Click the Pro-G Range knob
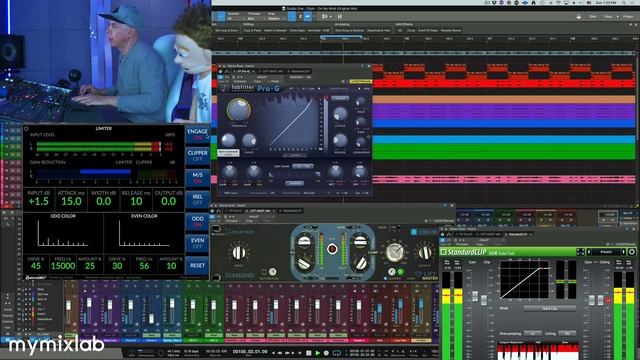640x360 pixels. (x=249, y=140)
